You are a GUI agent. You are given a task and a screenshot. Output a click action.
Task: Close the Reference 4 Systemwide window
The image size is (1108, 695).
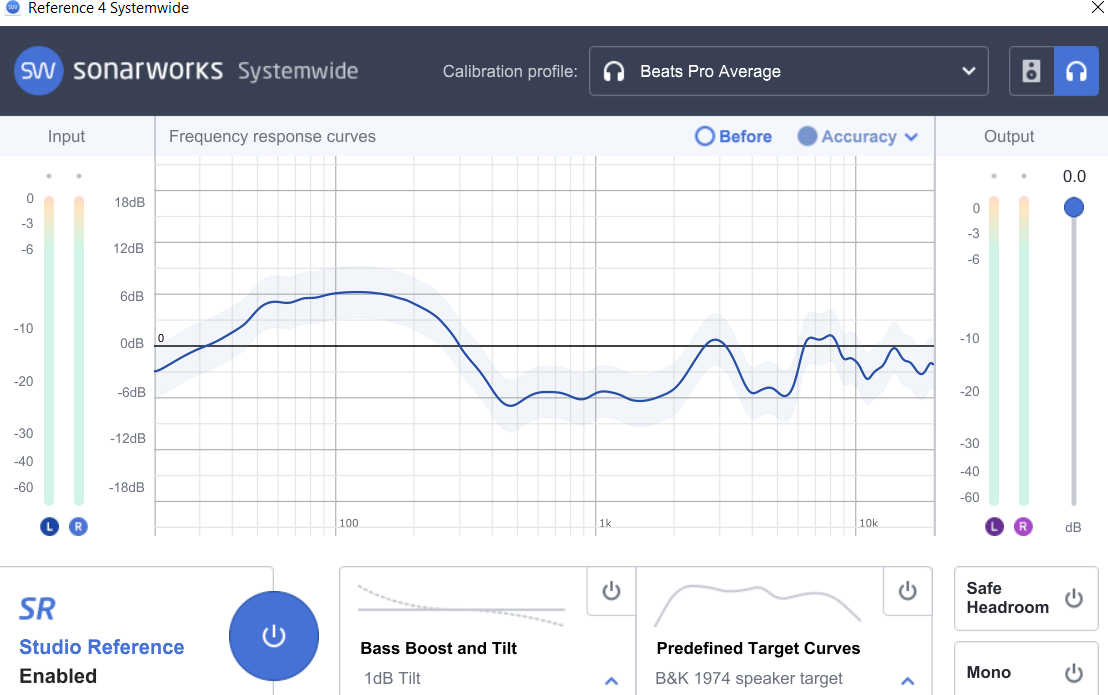point(1097,8)
